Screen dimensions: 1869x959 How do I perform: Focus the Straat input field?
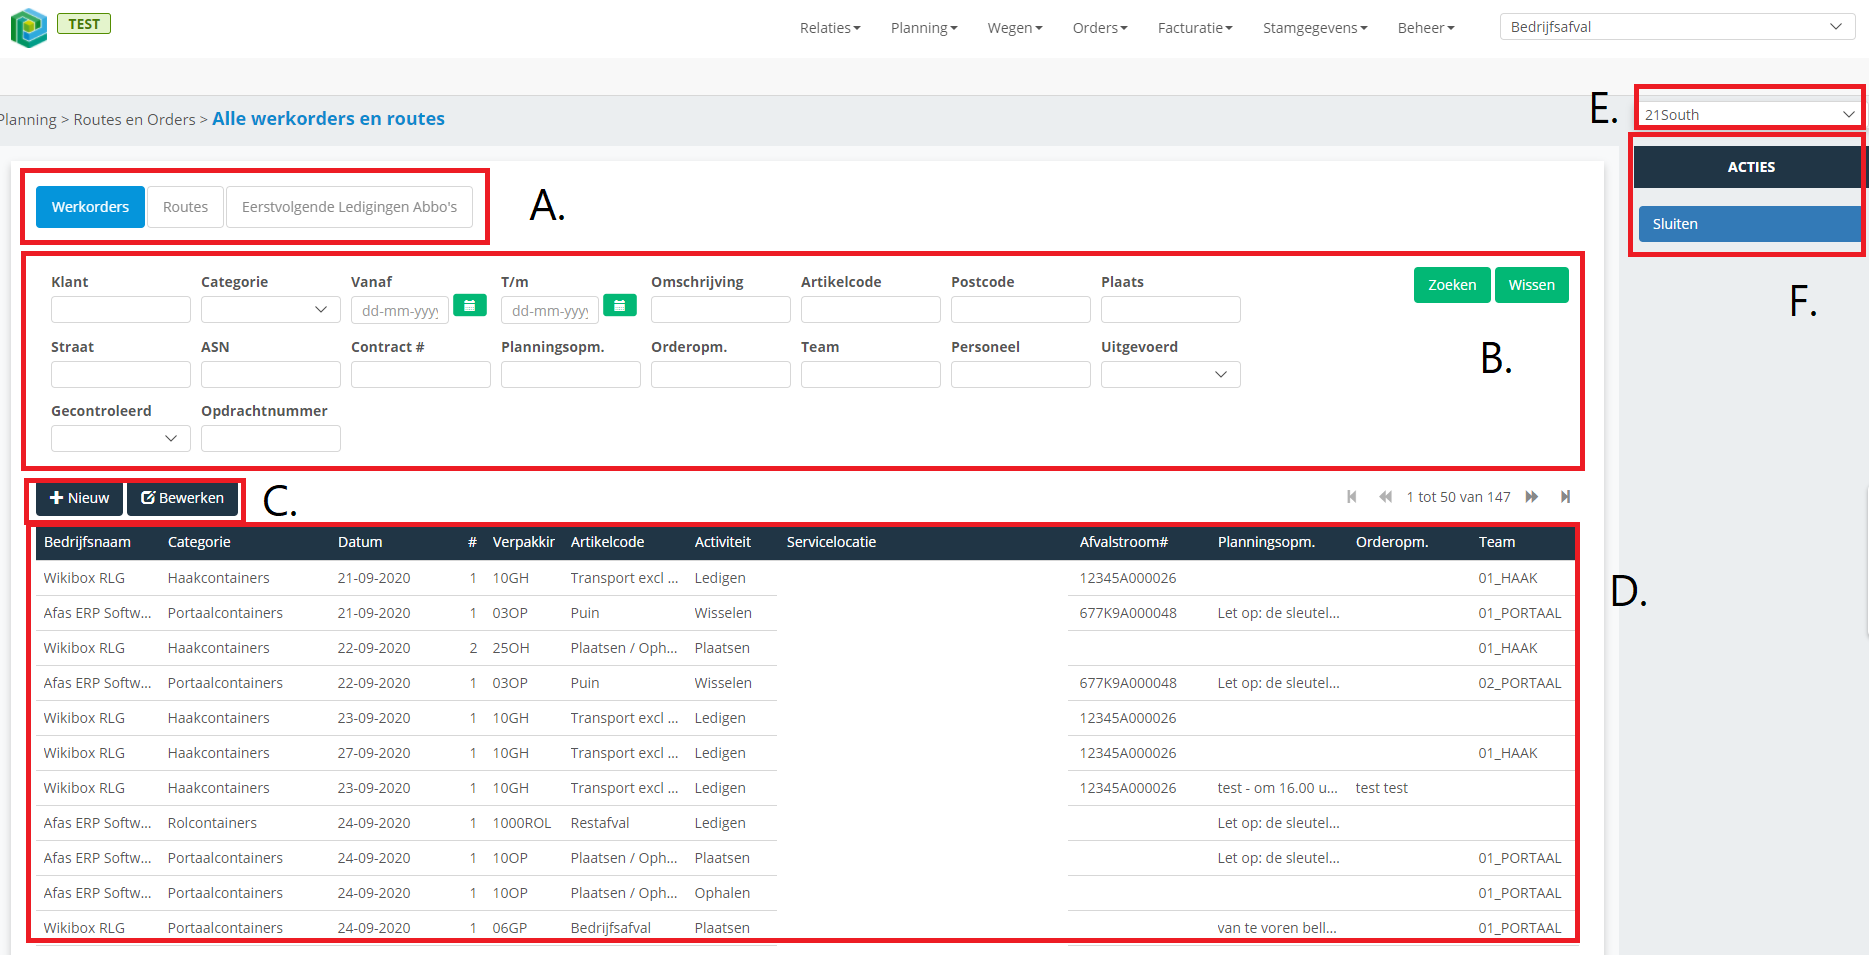click(120, 374)
